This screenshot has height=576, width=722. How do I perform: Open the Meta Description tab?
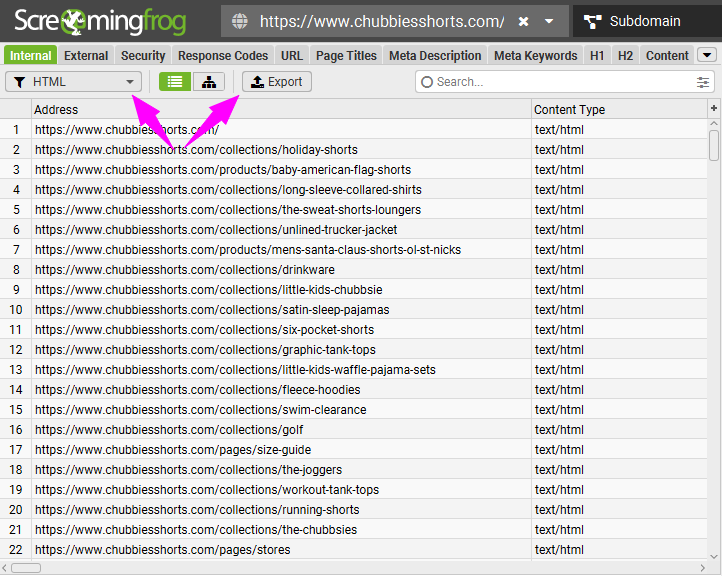435,56
